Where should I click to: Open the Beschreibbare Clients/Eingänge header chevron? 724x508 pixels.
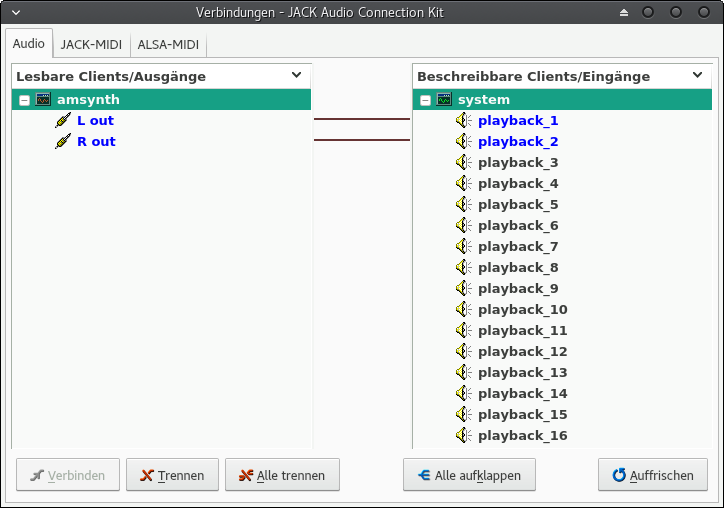[698, 75]
